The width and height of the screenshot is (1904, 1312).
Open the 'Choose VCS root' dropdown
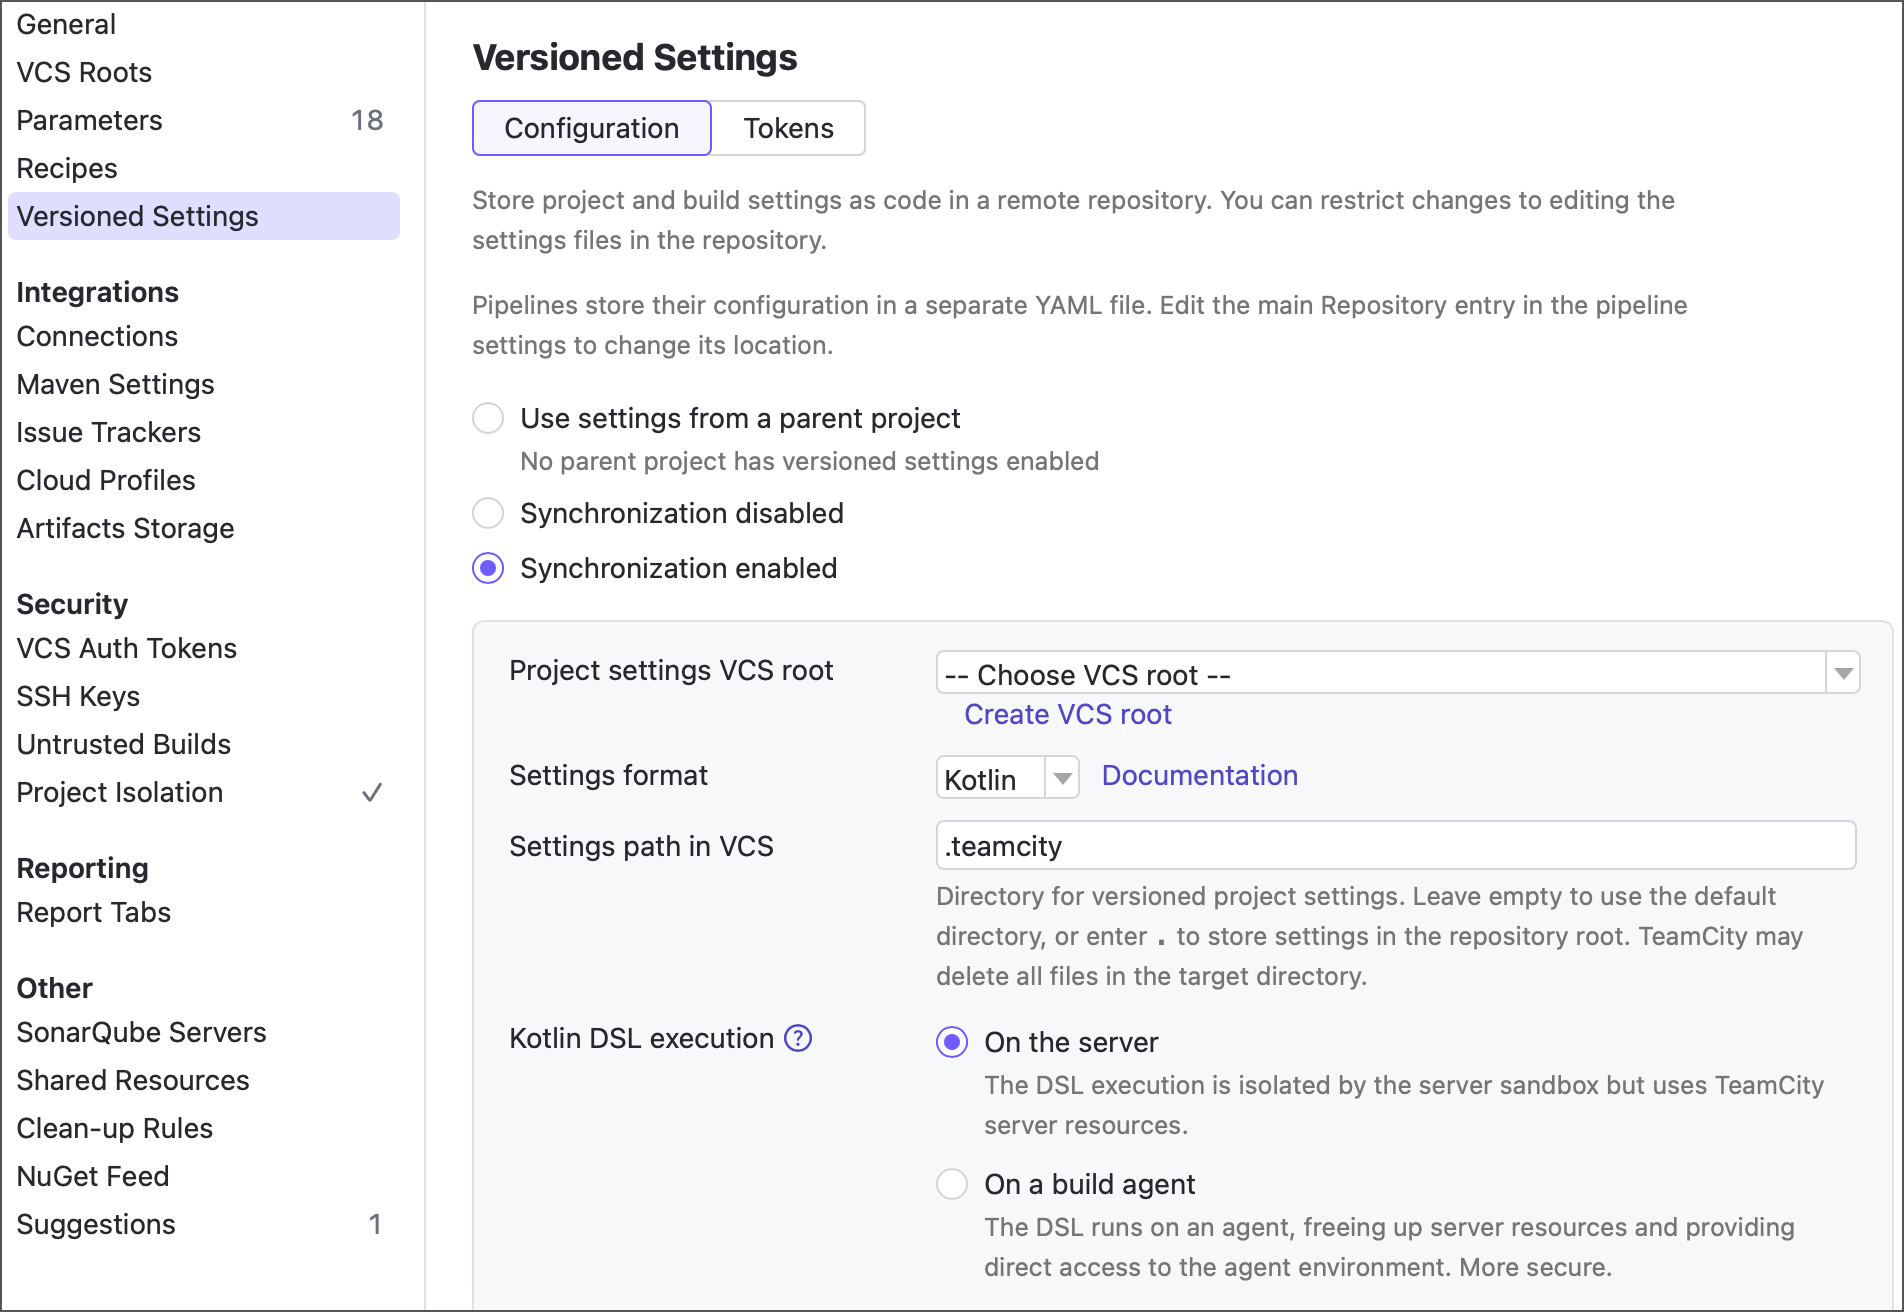coord(1398,673)
